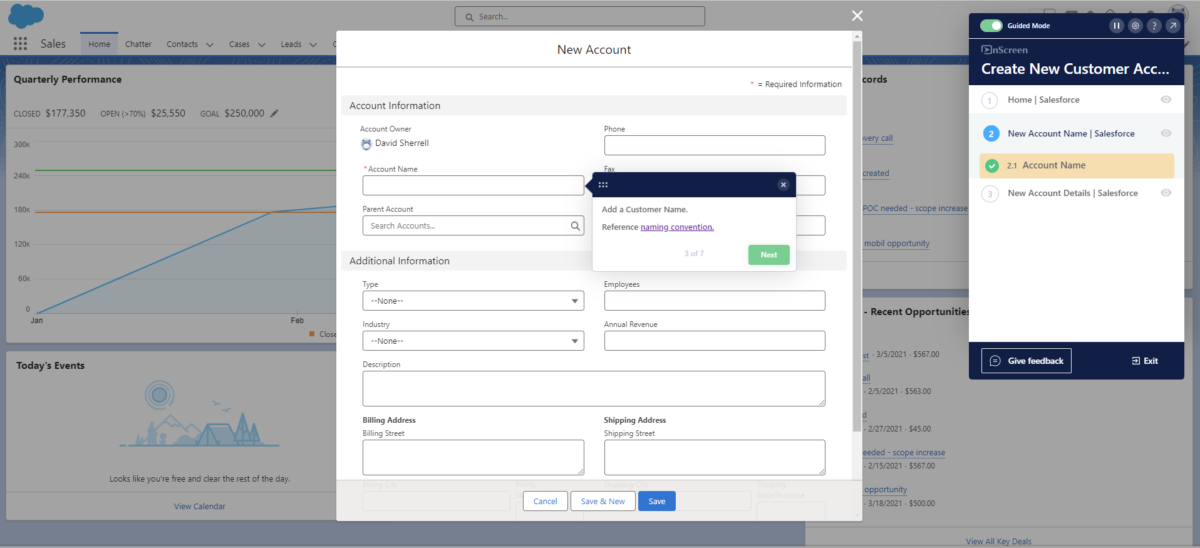Click the Parent Account search field

[x=473, y=226]
